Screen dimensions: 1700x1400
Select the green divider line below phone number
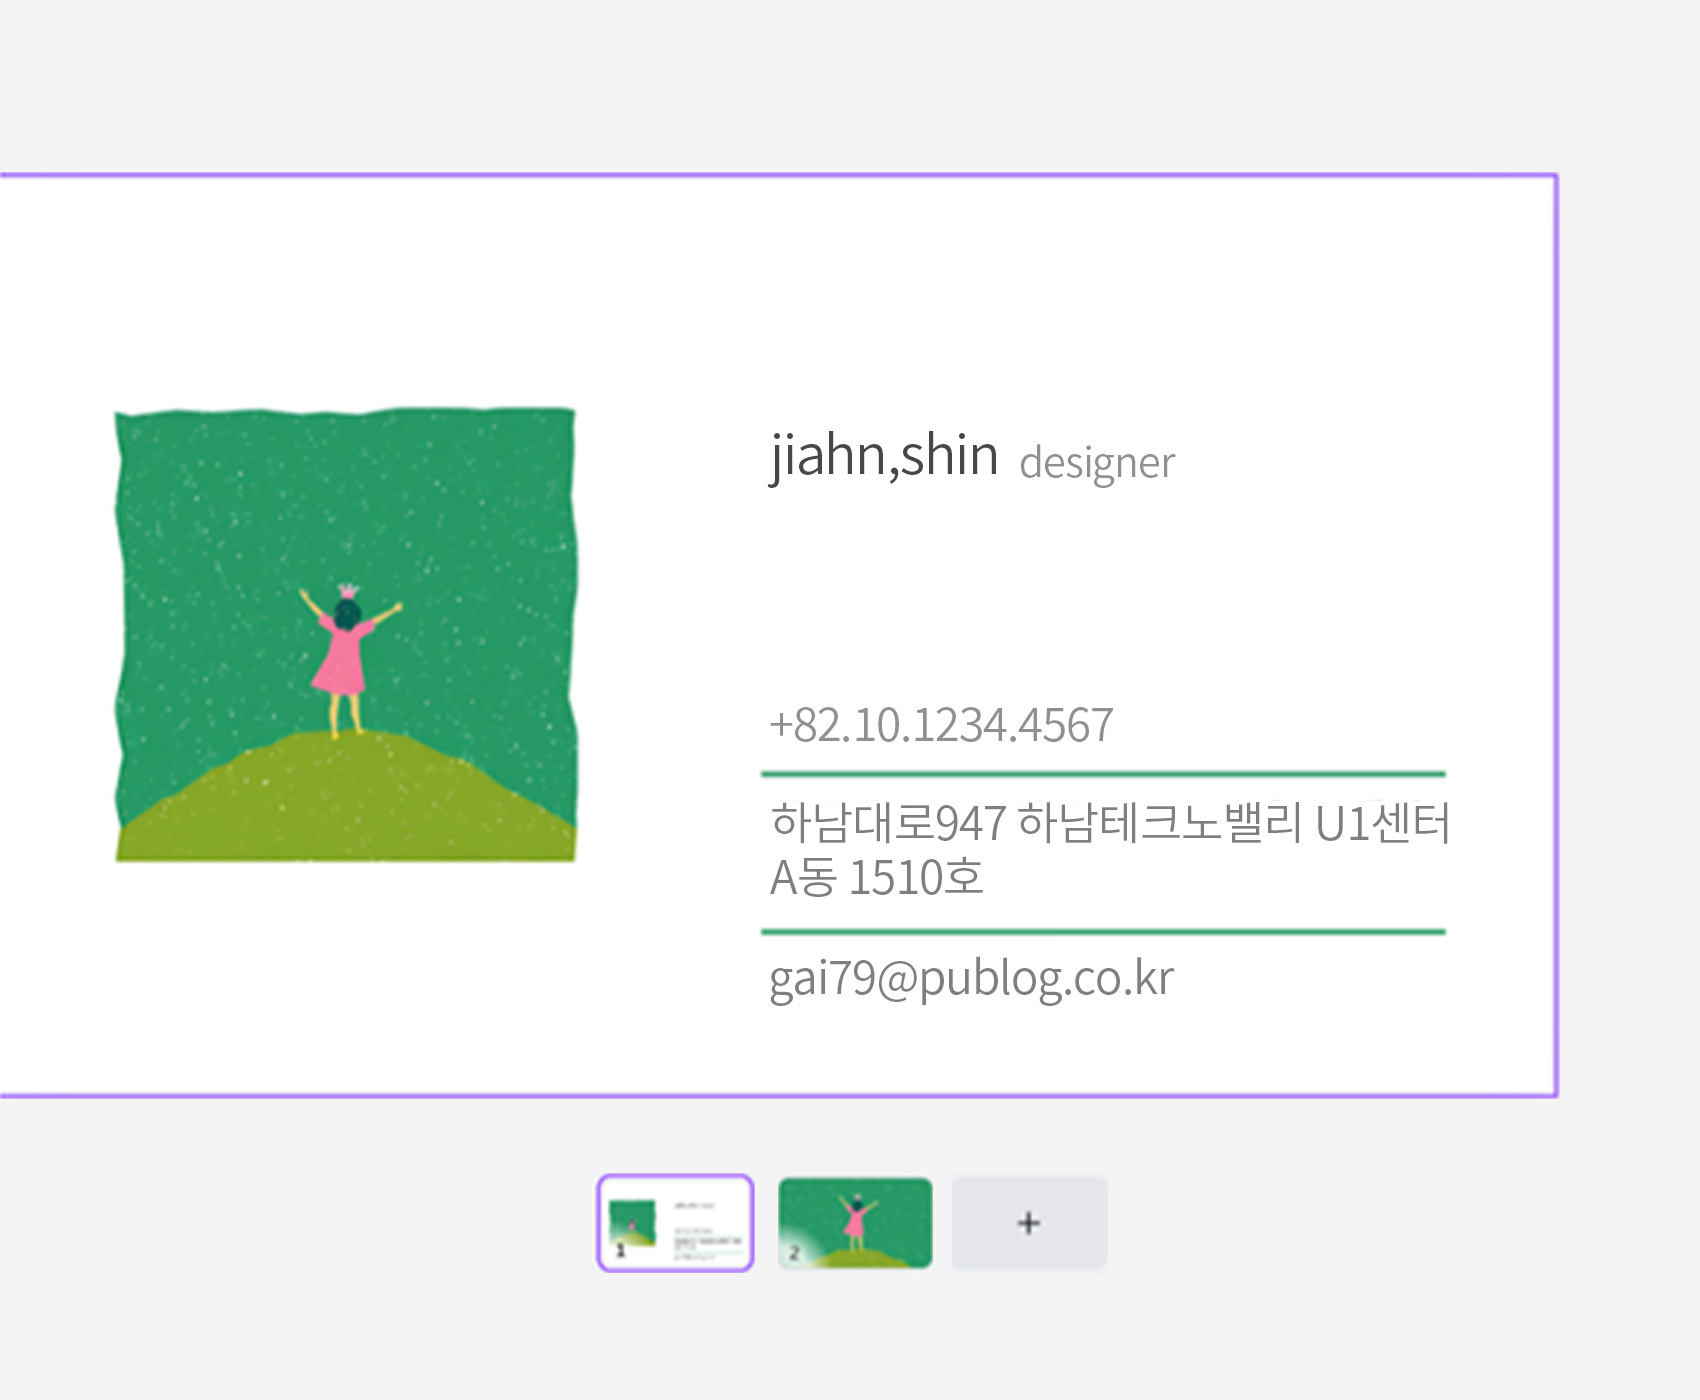click(1103, 774)
